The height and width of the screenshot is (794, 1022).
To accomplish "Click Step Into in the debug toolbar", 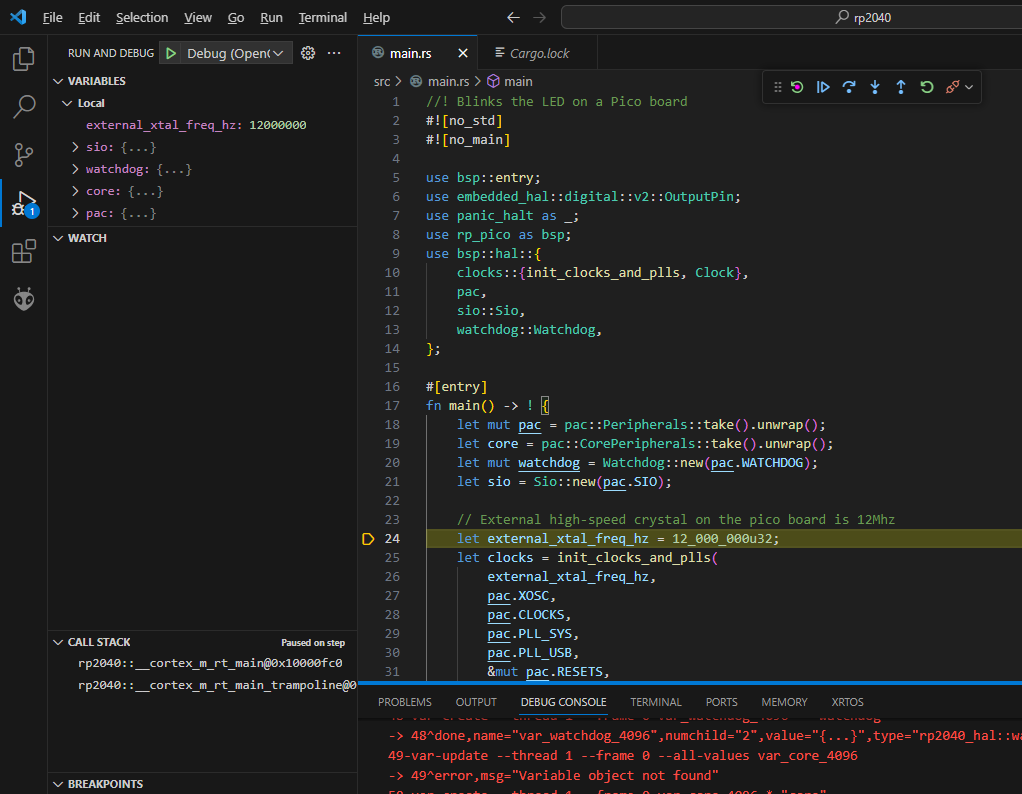I will coord(875,87).
